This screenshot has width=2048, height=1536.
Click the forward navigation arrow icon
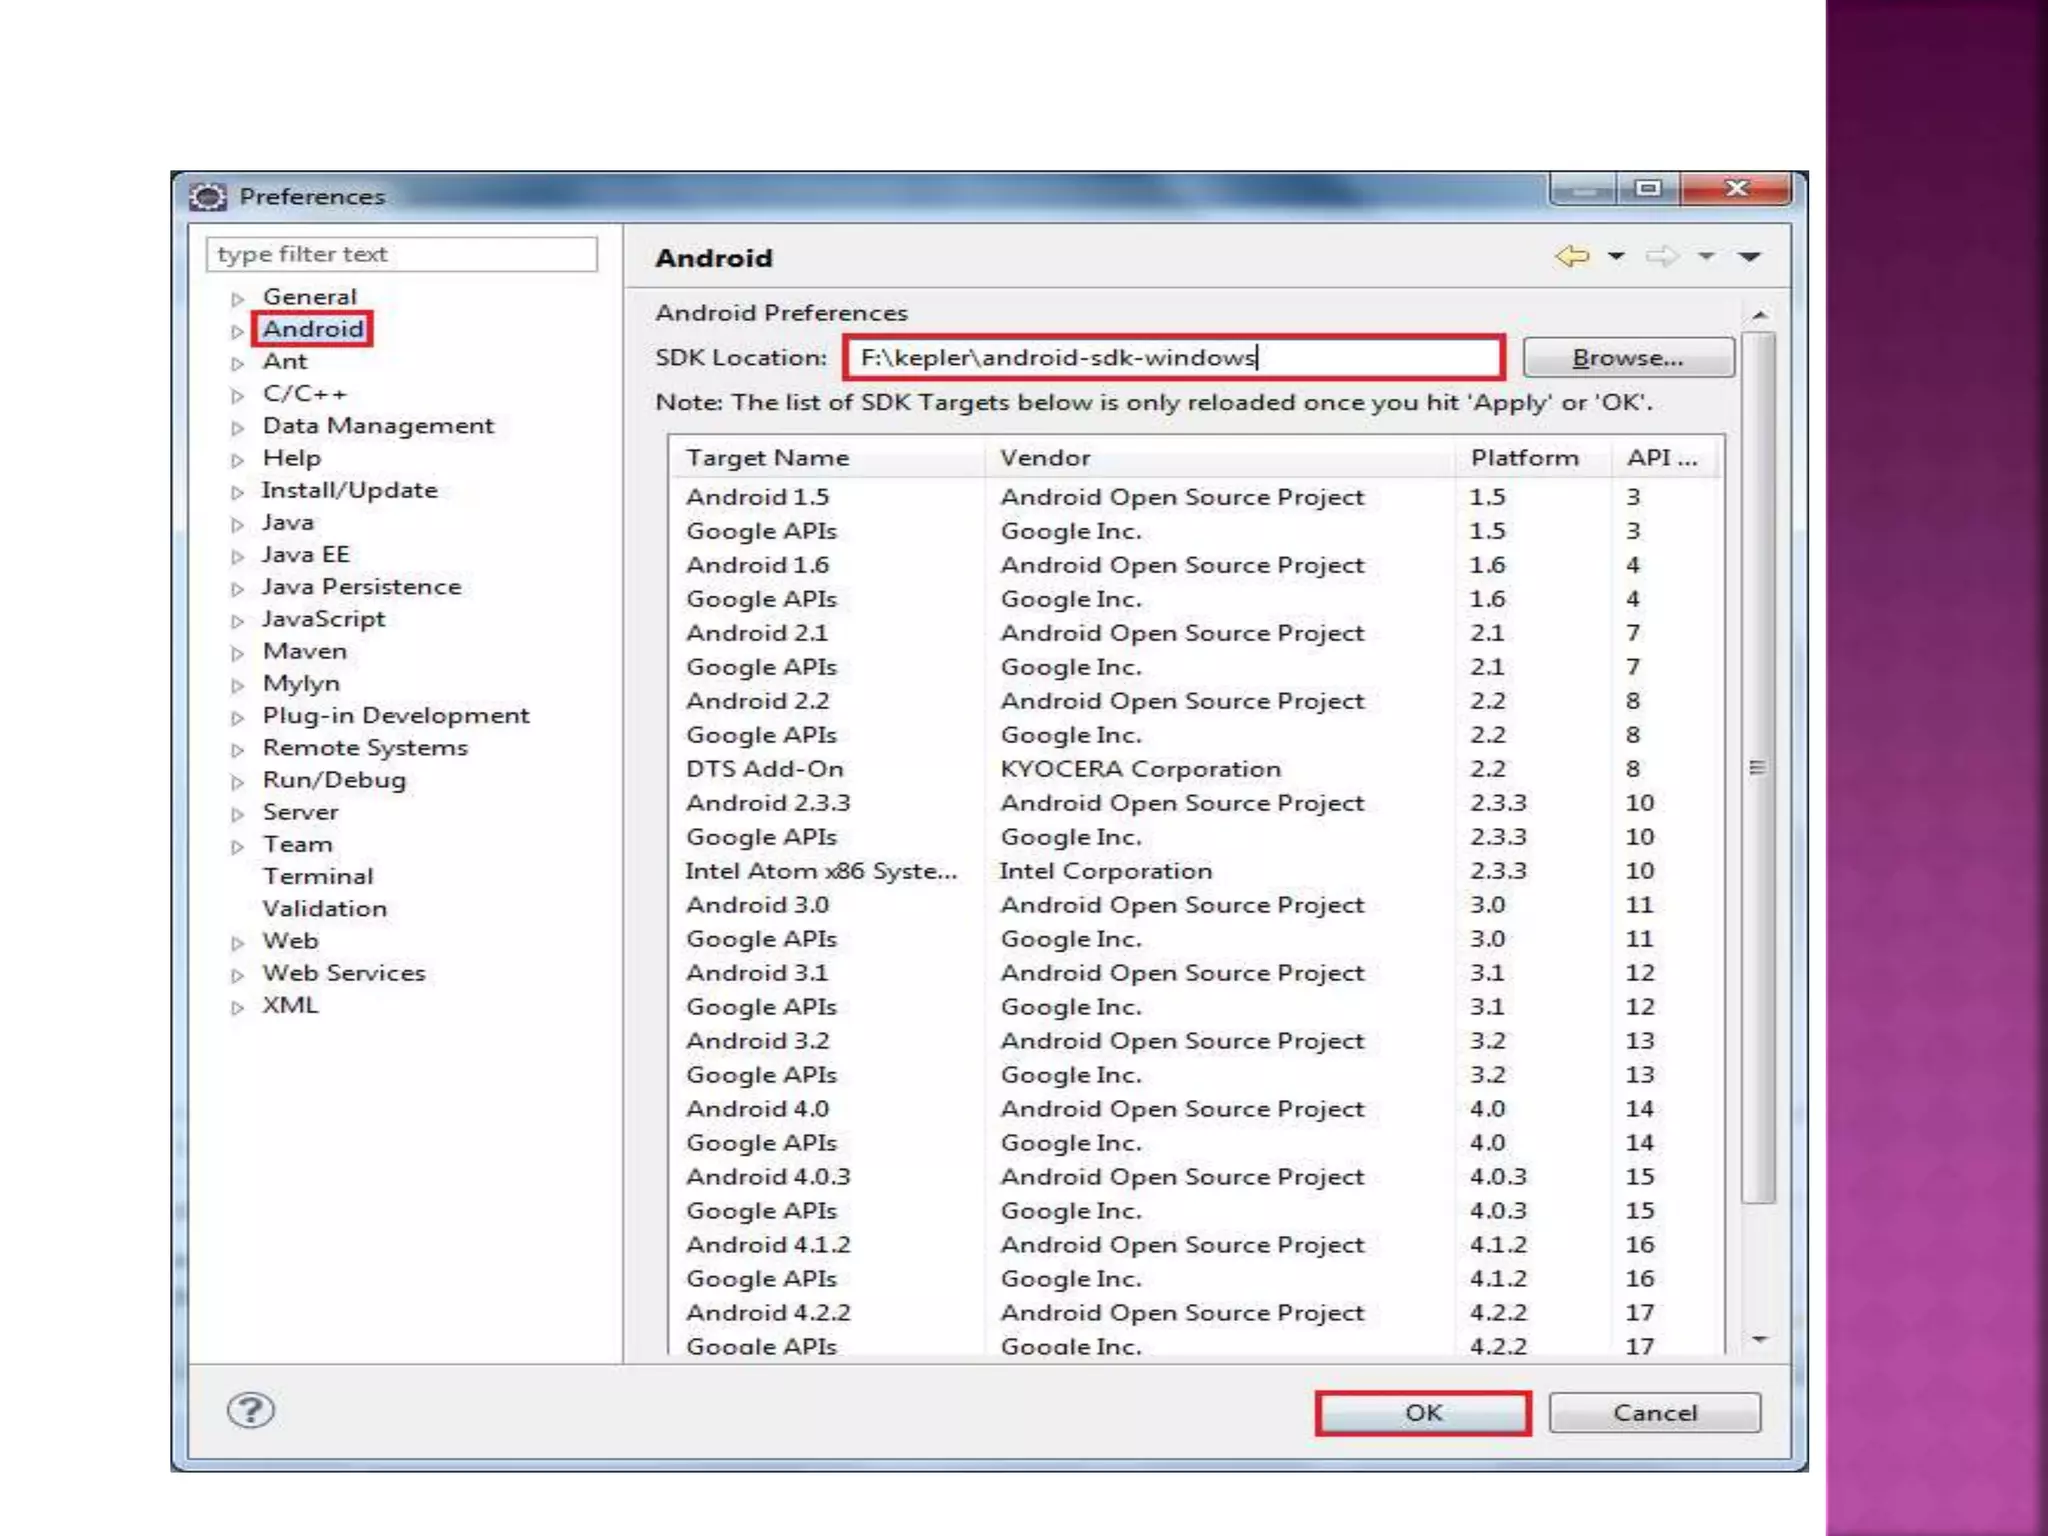tap(1662, 257)
